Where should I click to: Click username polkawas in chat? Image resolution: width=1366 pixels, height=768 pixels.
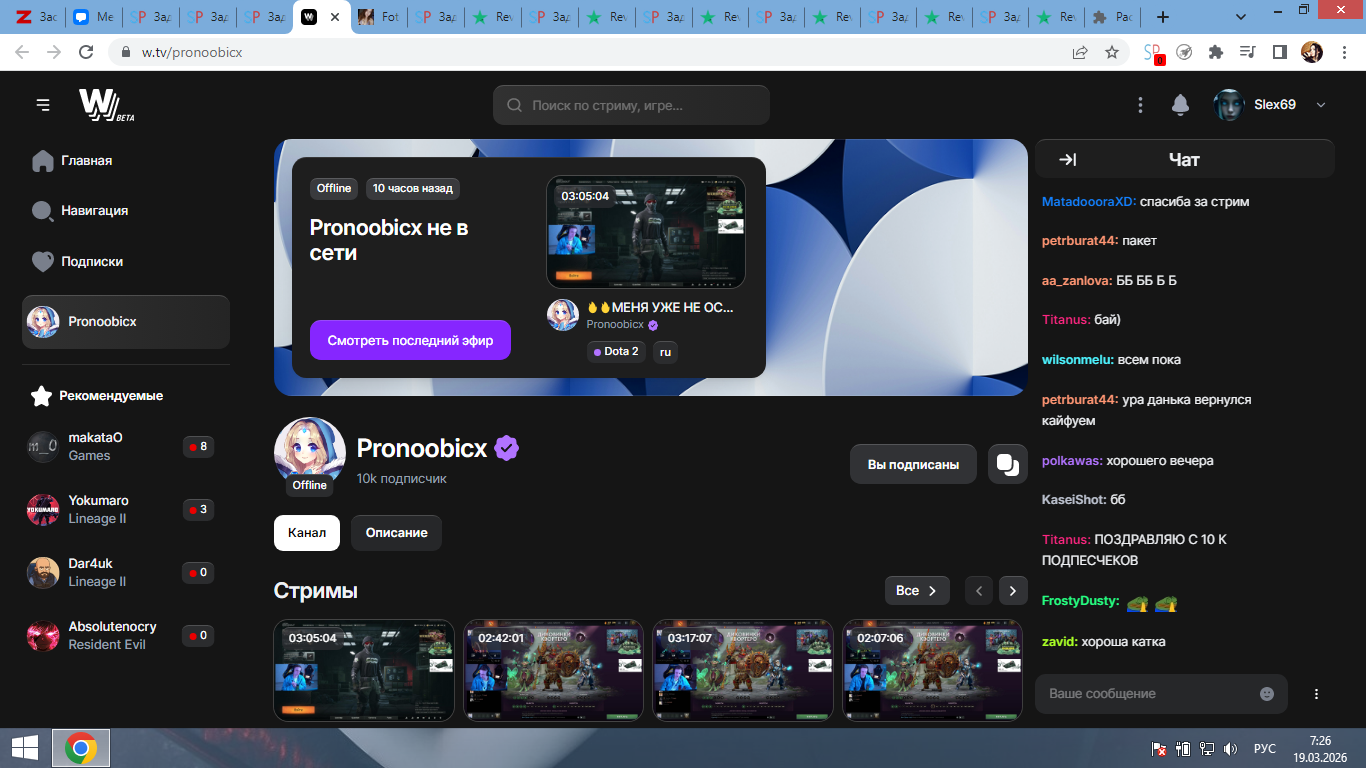point(1072,461)
